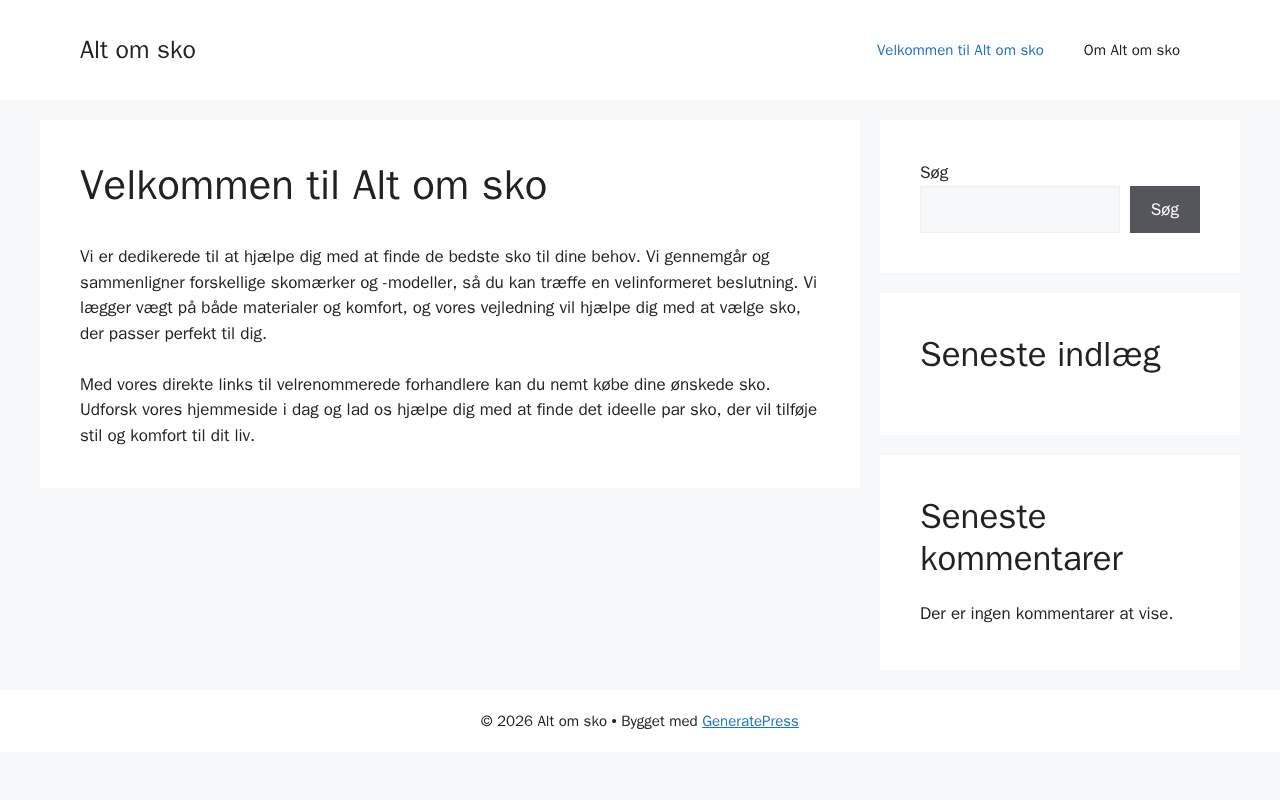The width and height of the screenshot is (1280, 800).
Task: Click the site title 'Alt om sko' in header
Action: tap(138, 50)
